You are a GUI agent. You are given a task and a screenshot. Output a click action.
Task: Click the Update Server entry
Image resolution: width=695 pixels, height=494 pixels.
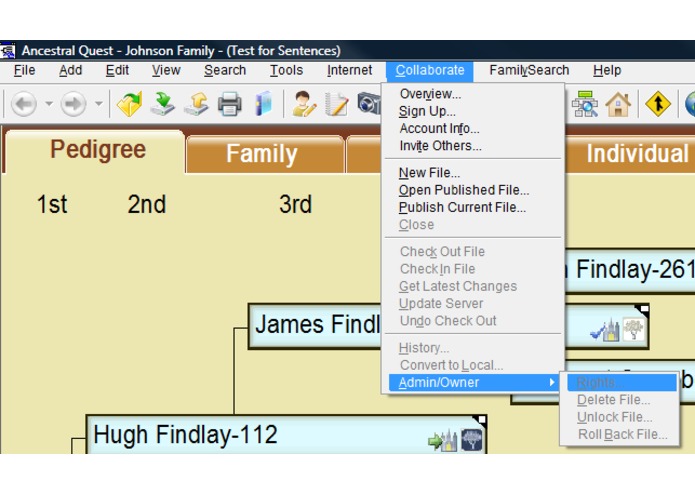pos(473,303)
